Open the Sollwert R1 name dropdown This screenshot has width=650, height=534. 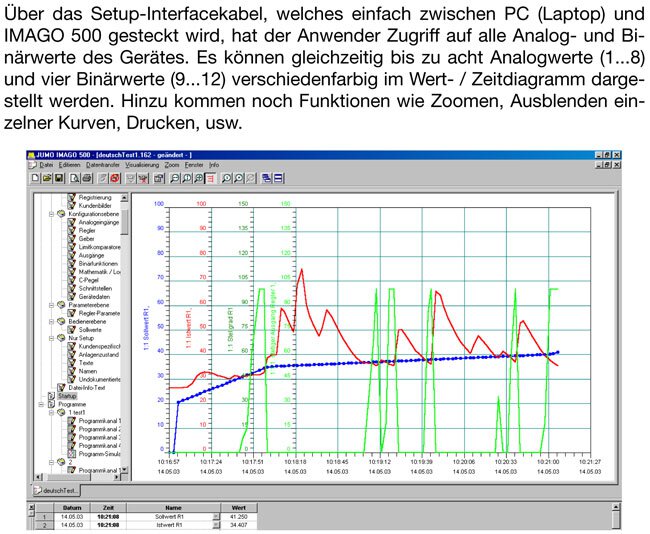click(x=216, y=516)
